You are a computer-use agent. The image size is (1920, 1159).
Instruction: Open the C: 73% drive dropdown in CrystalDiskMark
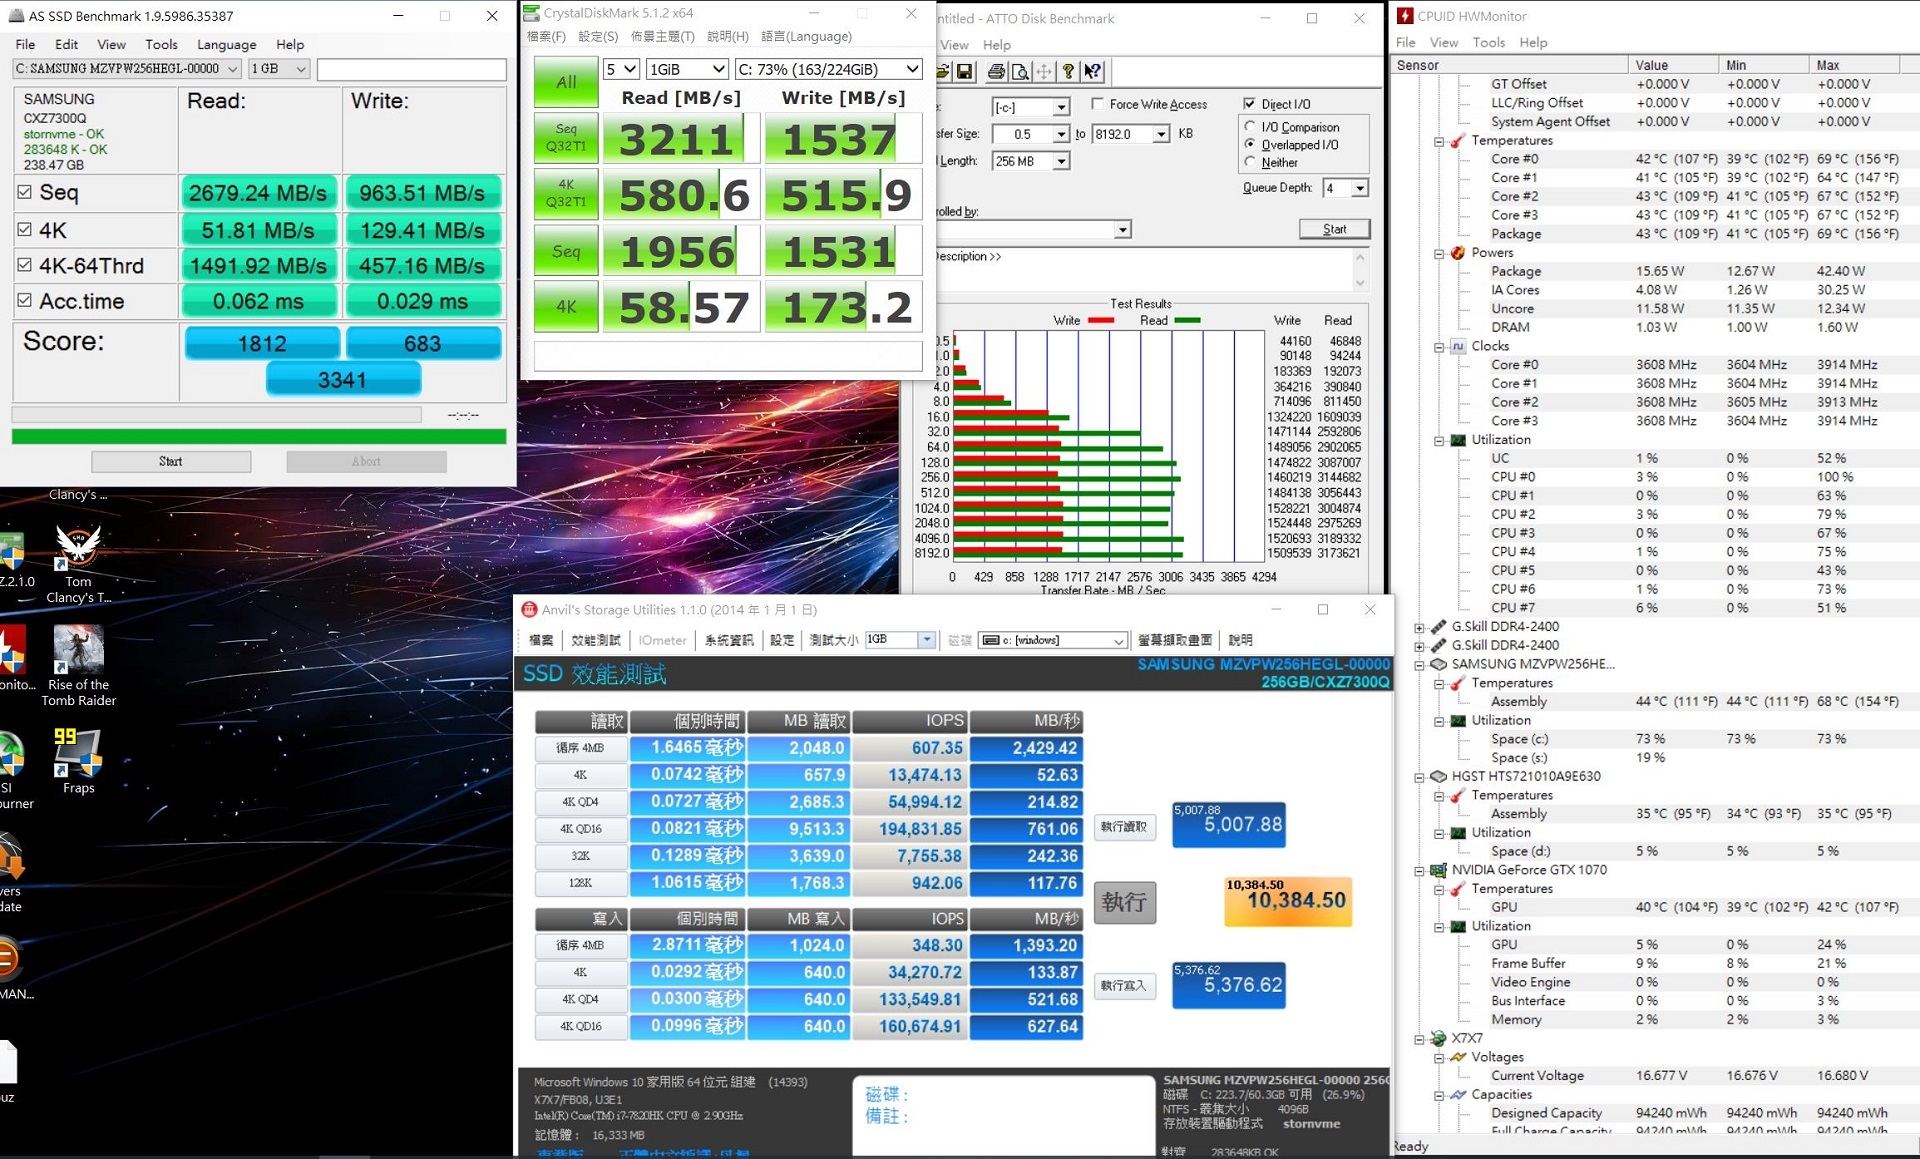pos(828,69)
